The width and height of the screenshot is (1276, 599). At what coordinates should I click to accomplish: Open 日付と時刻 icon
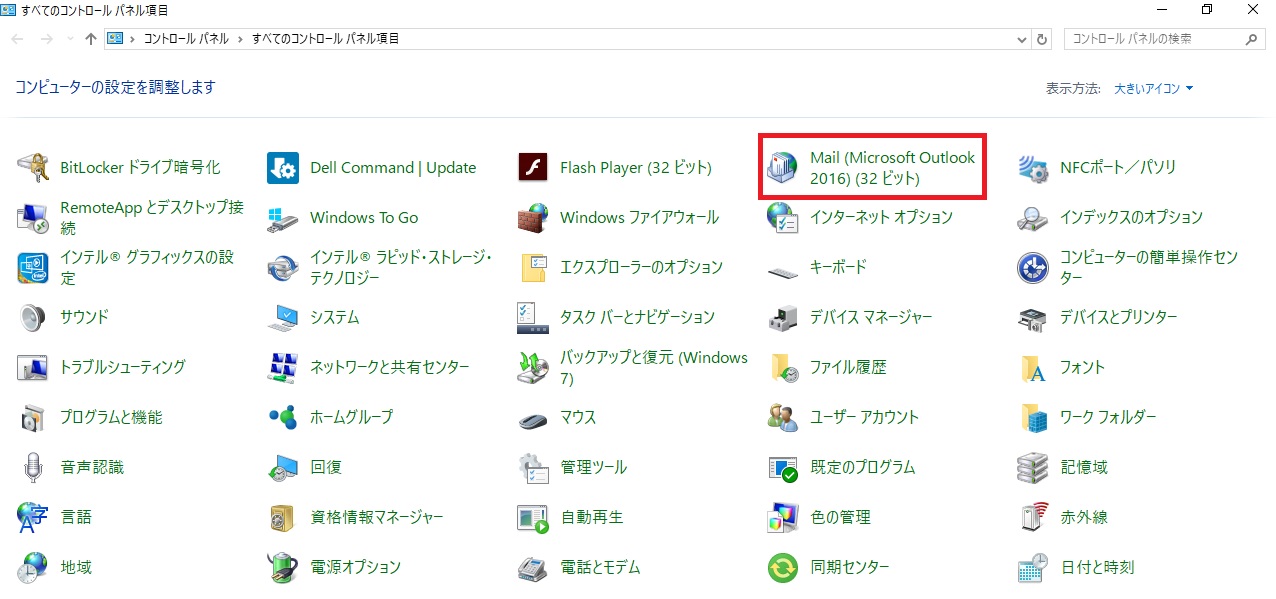point(1033,568)
